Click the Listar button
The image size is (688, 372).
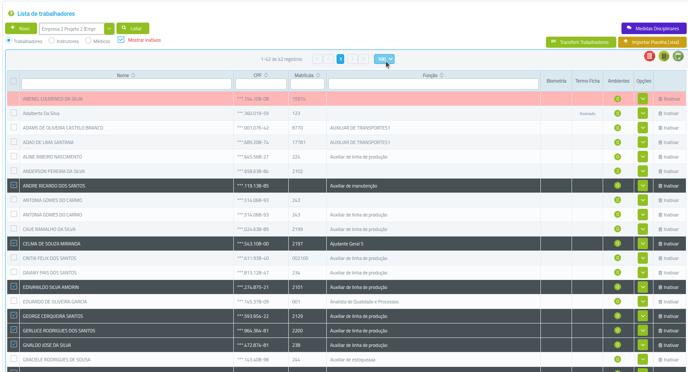[x=133, y=29]
